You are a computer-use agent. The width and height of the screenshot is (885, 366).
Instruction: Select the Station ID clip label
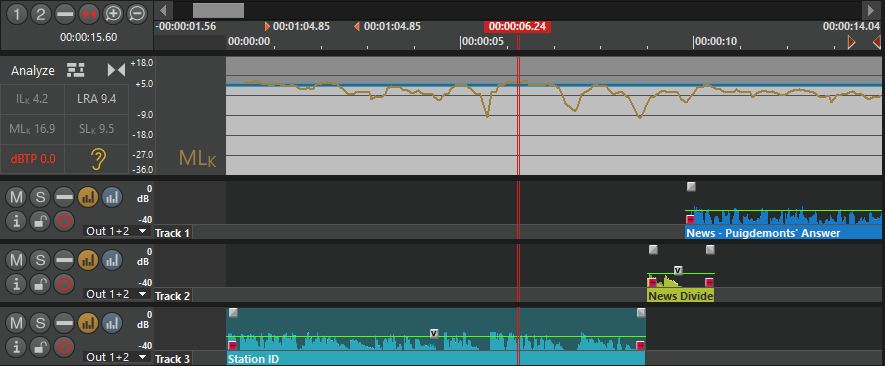[x=253, y=359]
